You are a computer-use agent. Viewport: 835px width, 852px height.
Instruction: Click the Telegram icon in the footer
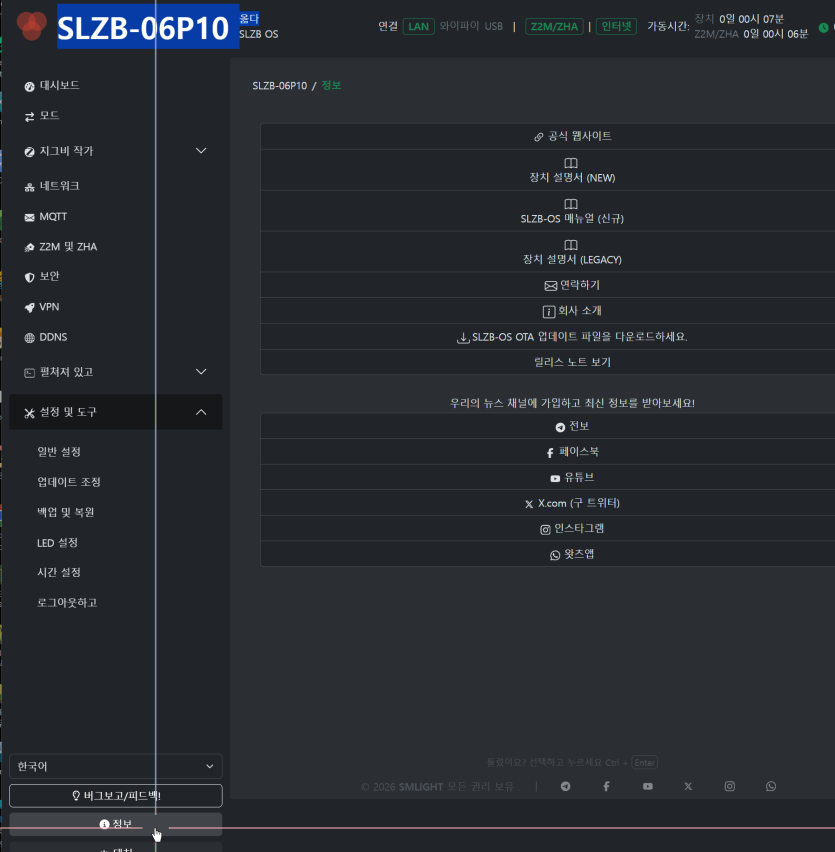click(x=566, y=786)
